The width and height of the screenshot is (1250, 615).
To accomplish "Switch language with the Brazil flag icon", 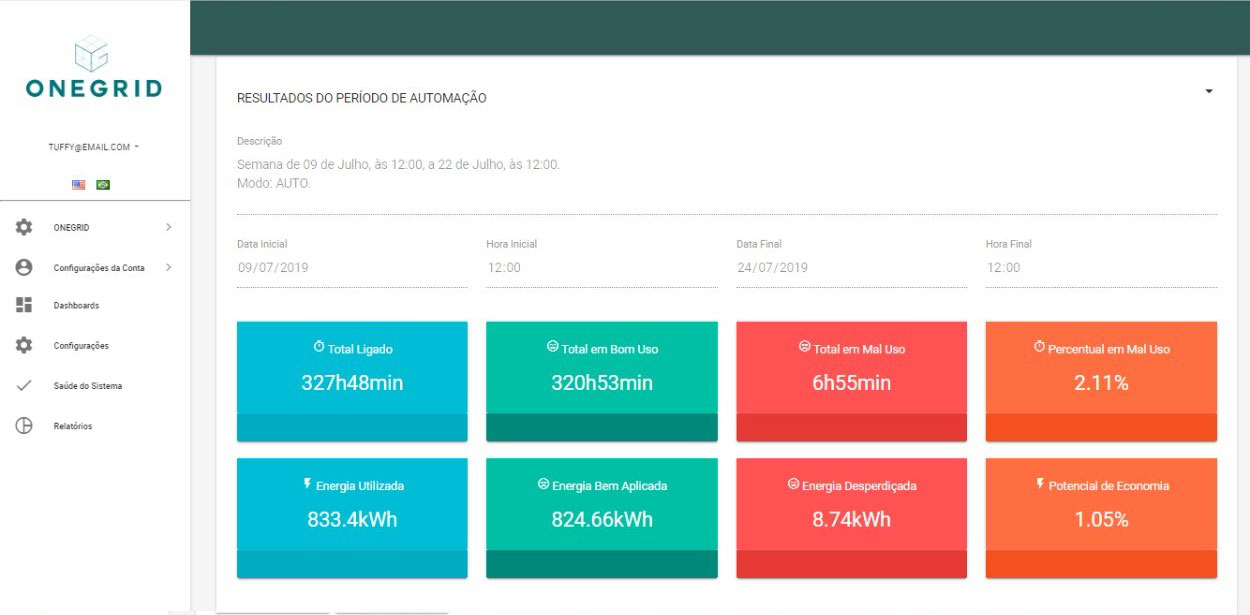I will click(103, 185).
